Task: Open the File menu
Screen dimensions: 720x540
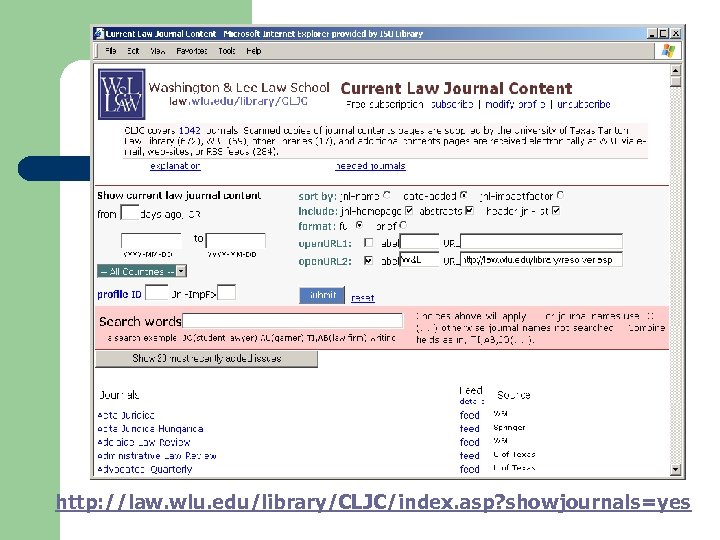Action: (x=111, y=51)
